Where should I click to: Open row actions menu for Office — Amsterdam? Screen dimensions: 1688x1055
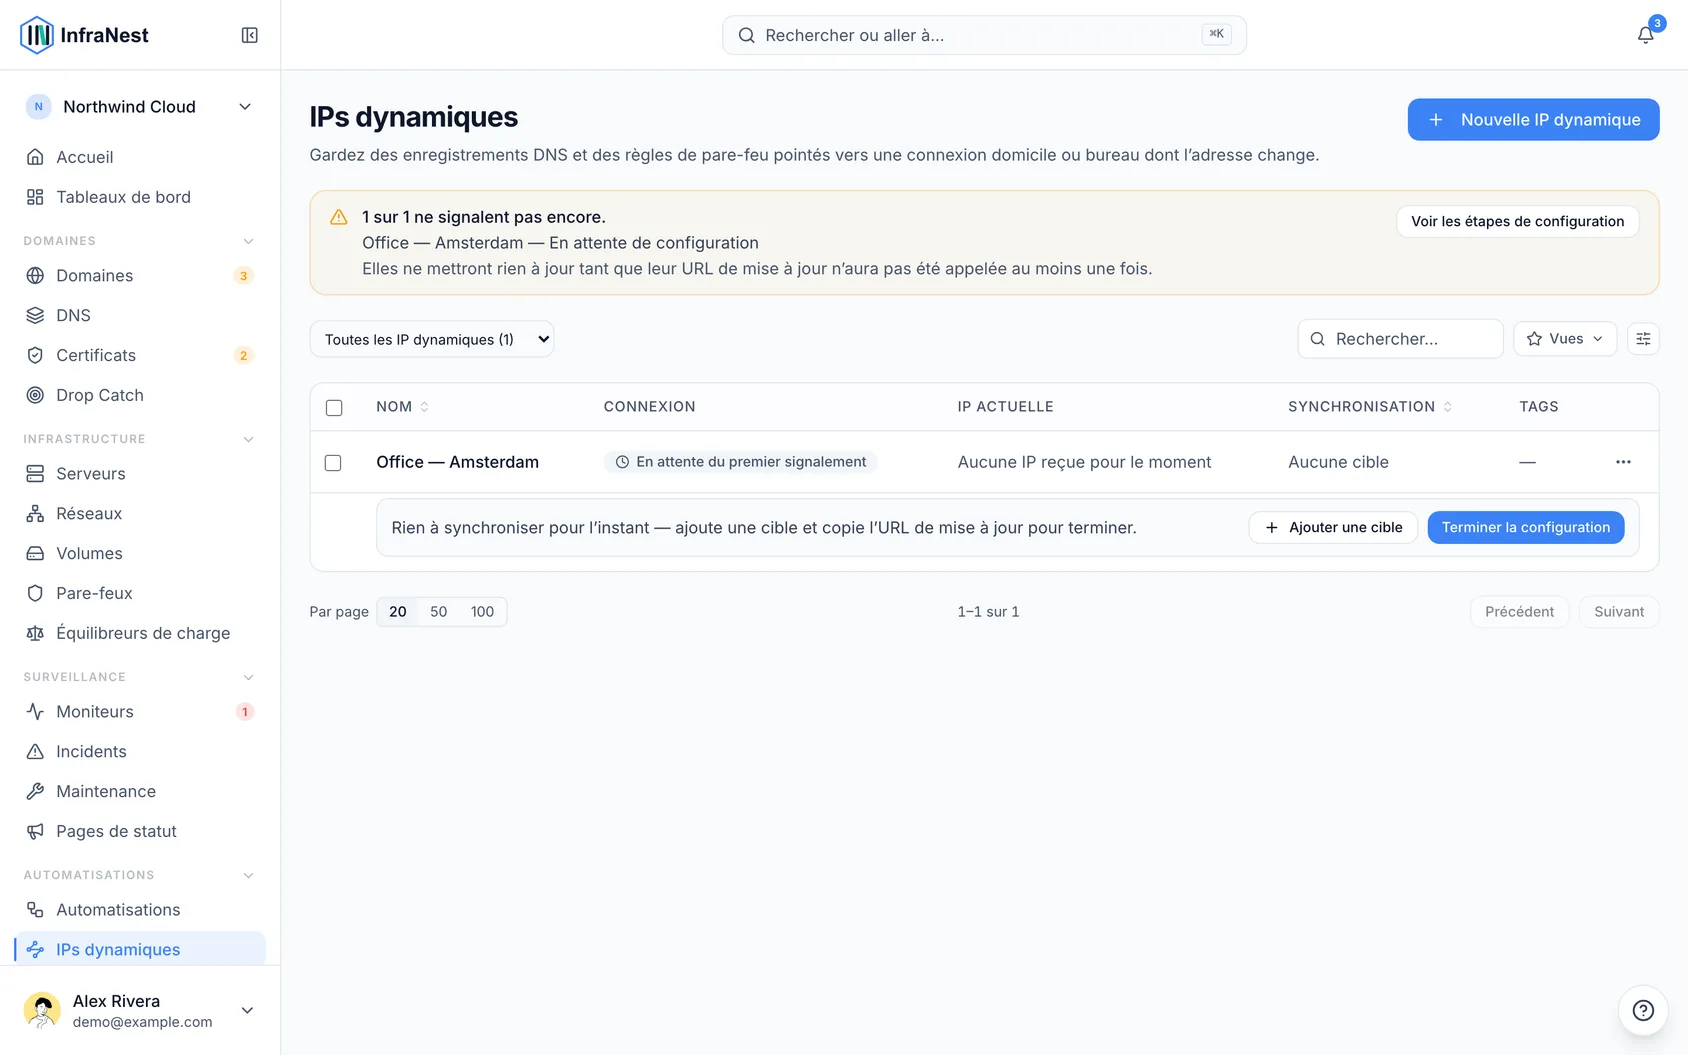click(1623, 462)
